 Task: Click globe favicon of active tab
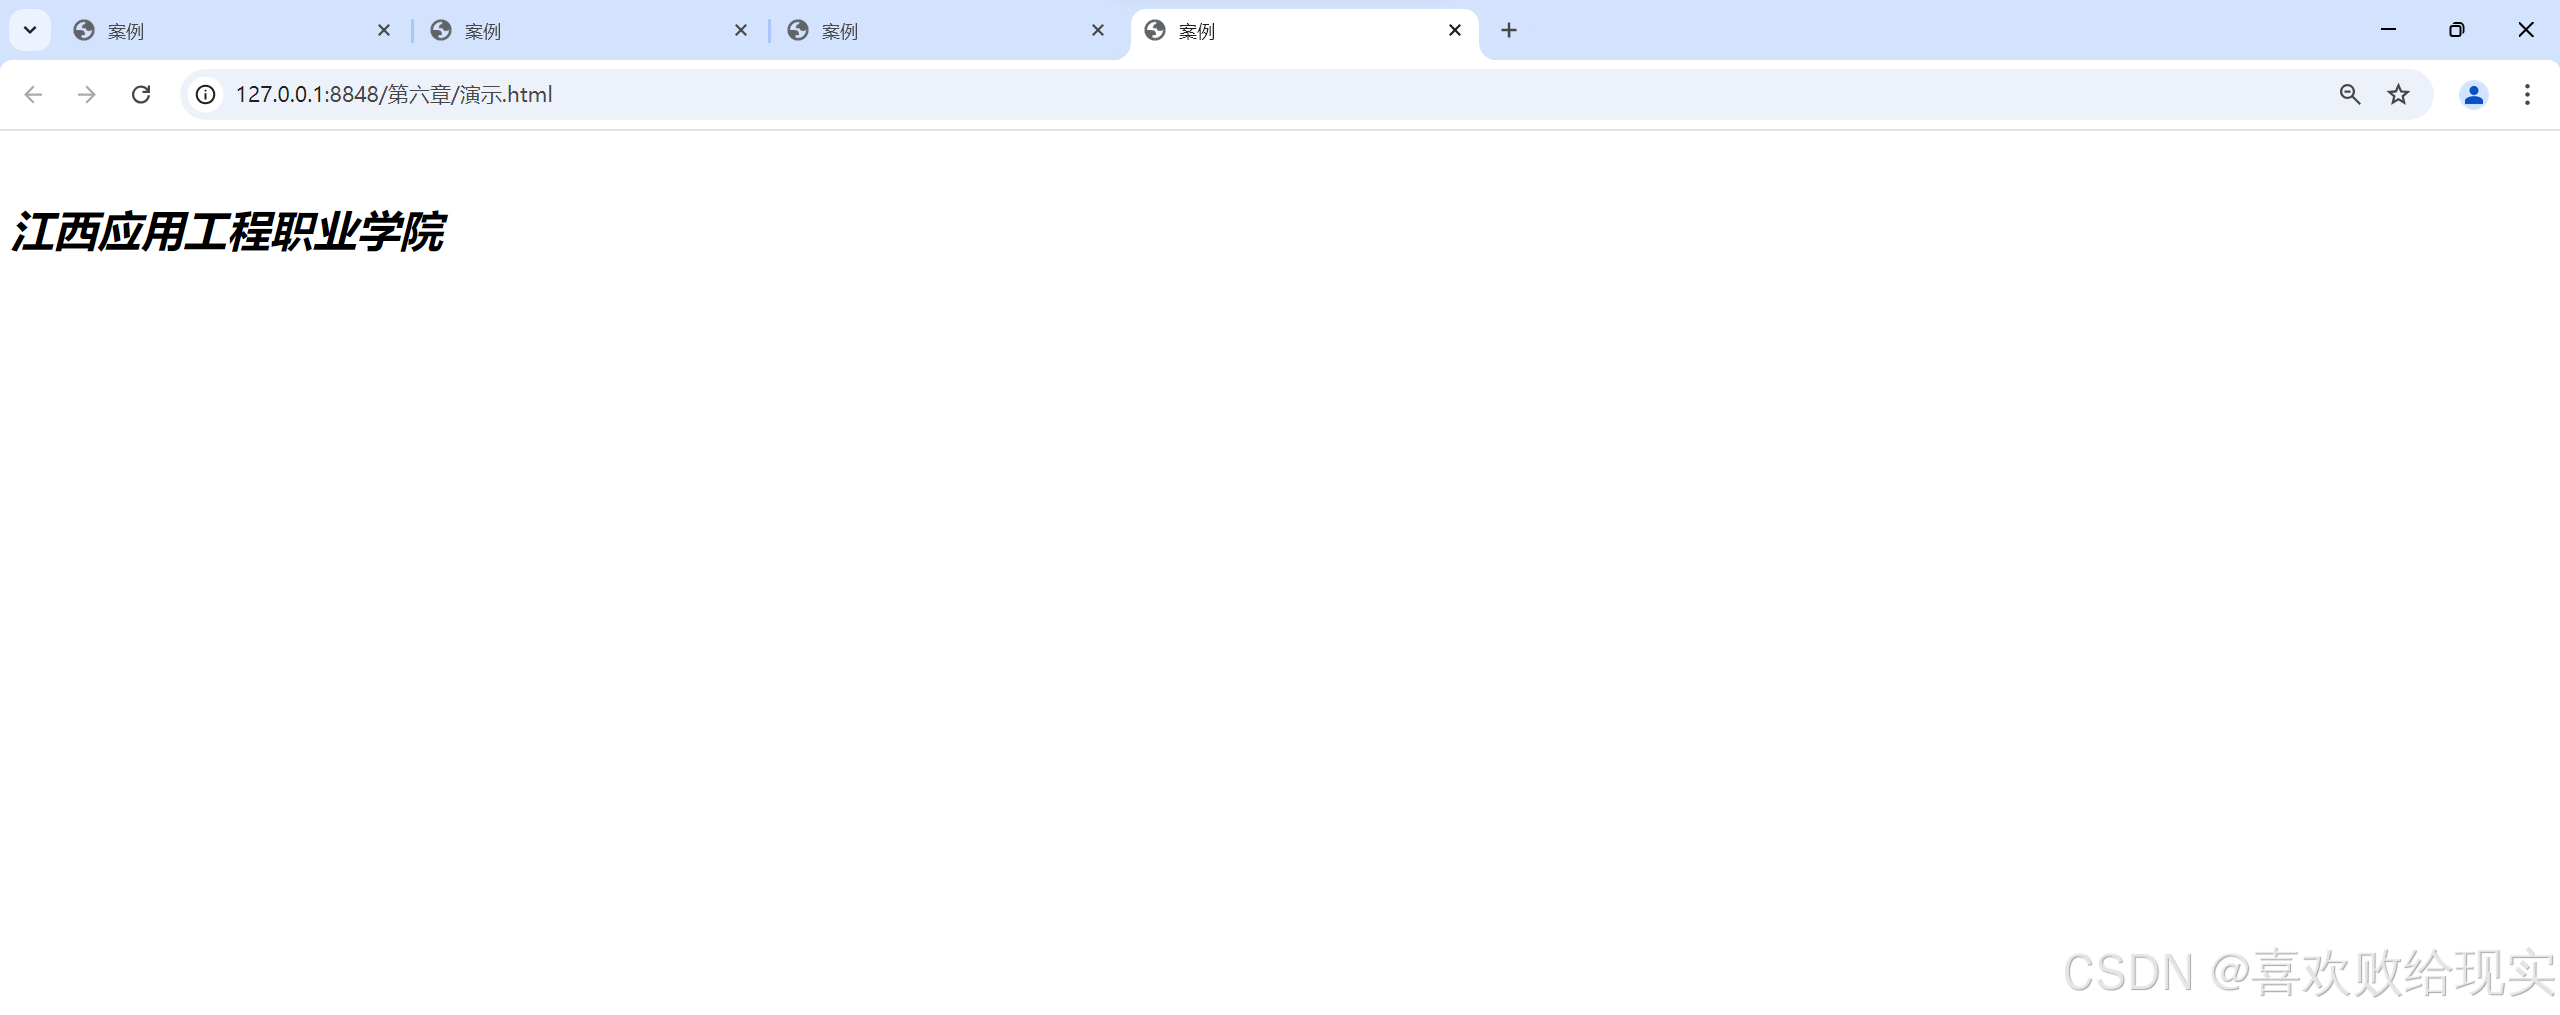[x=1155, y=31]
